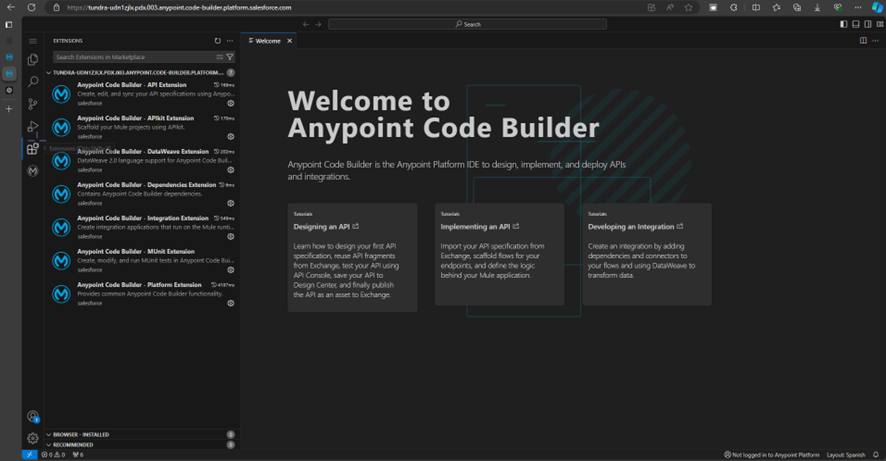The width and height of the screenshot is (886, 461).
Task: Refresh the Extensions list
Action: tap(218, 41)
